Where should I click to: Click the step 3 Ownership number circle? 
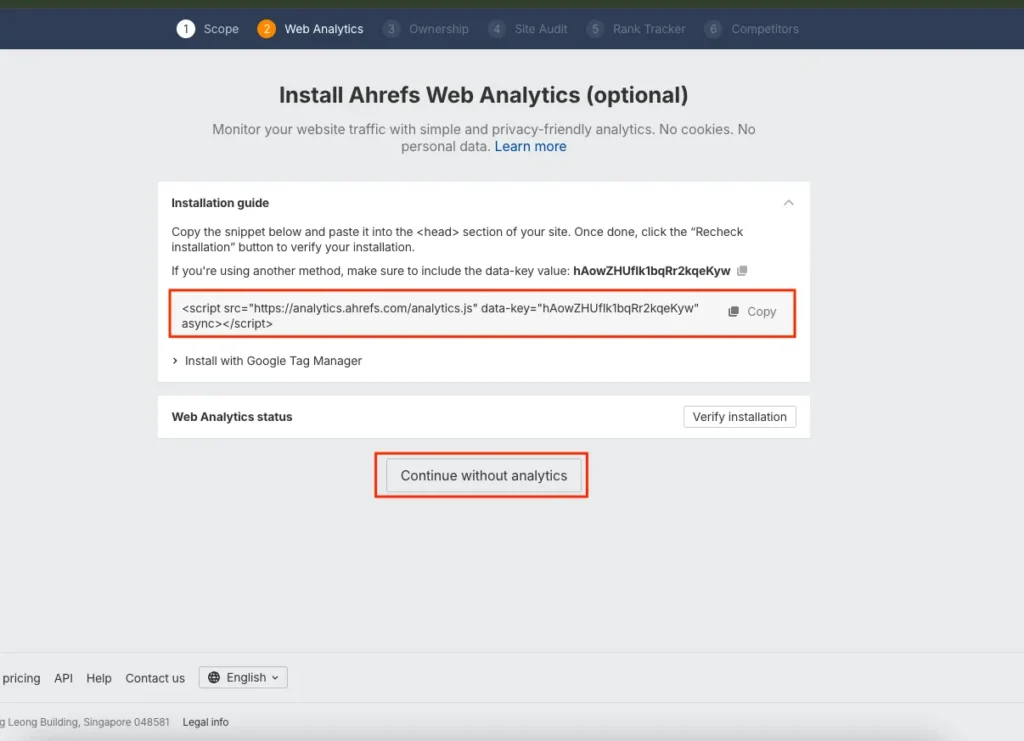point(391,29)
